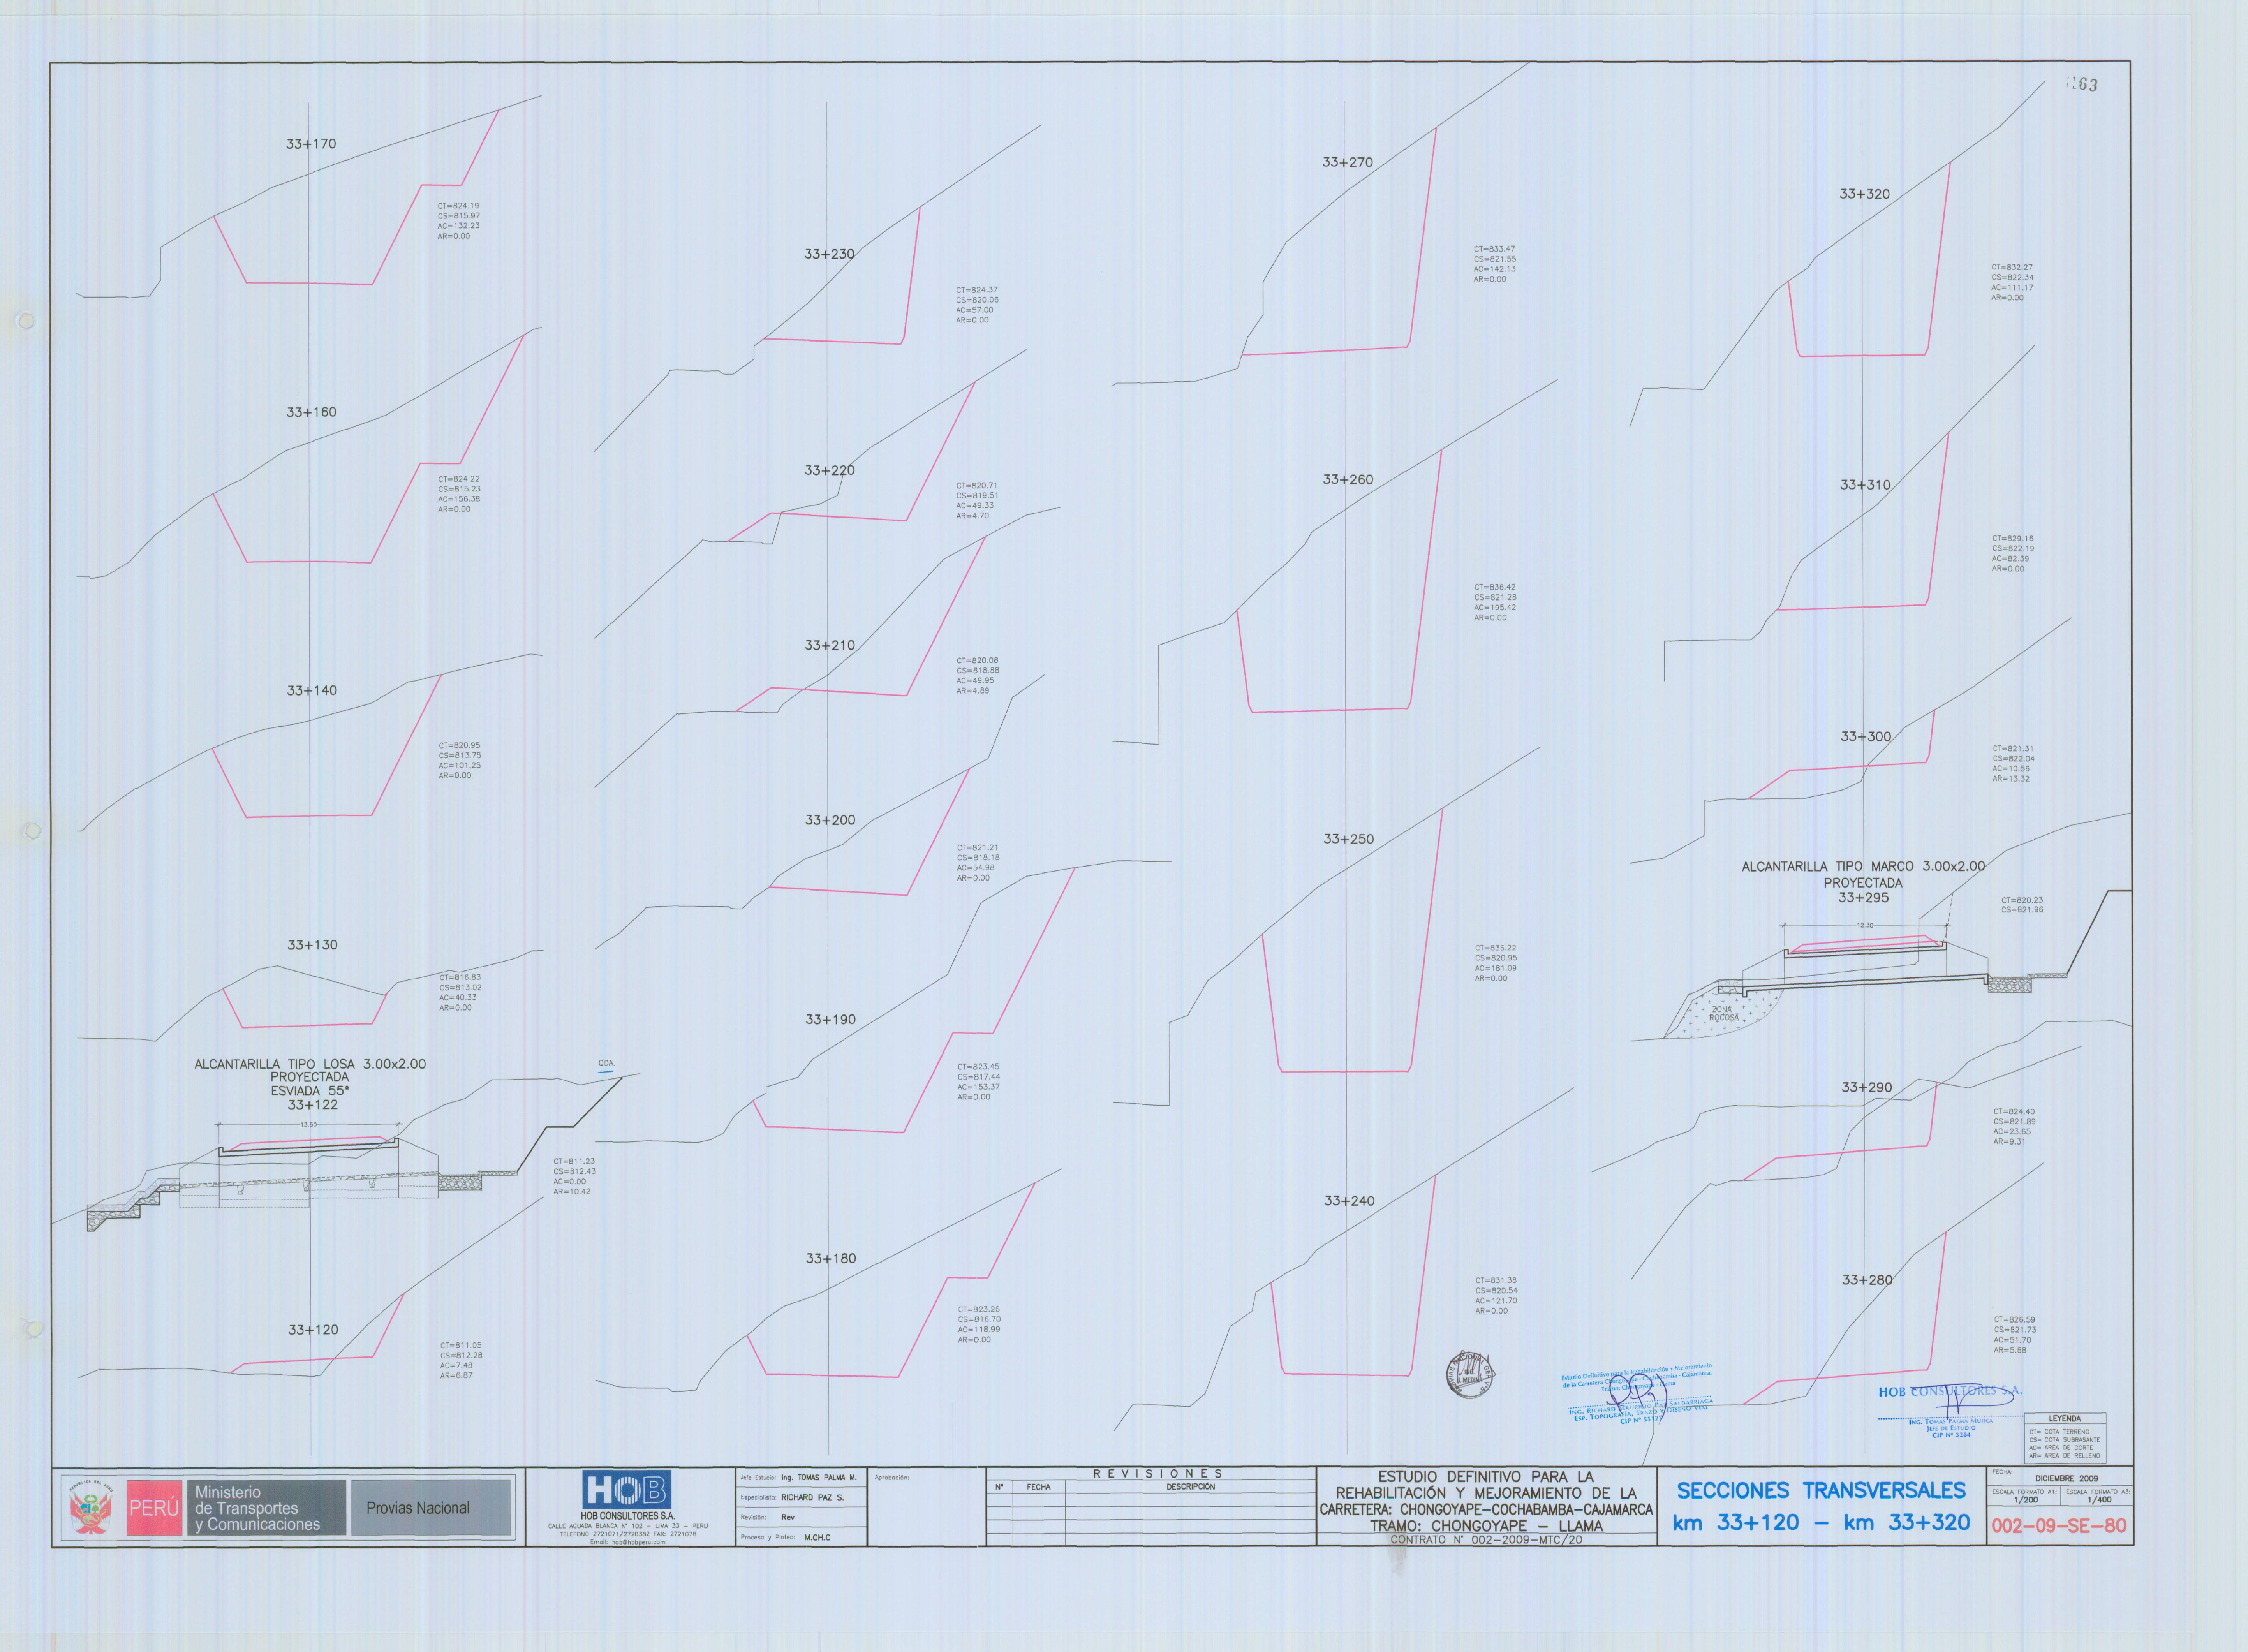Click CONTRATO N° 002-2009-MTC/20 line

point(1486,1540)
